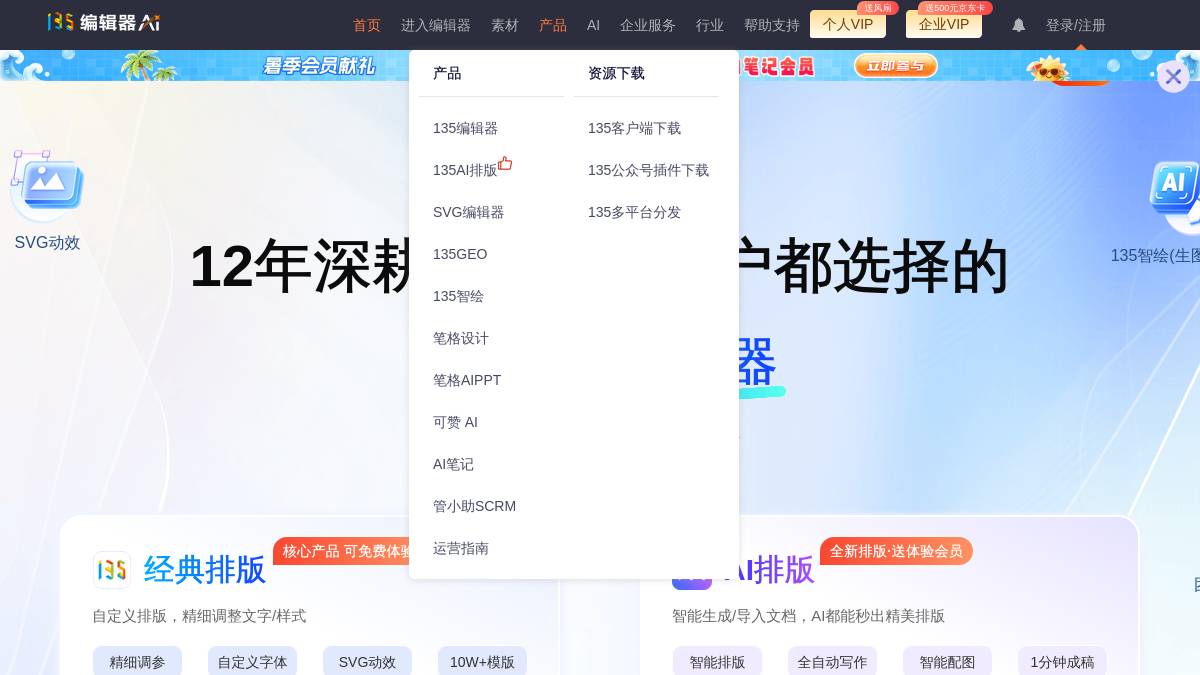Select 笔格设计 in product dropdown
This screenshot has width=1200, height=675.
tap(461, 338)
